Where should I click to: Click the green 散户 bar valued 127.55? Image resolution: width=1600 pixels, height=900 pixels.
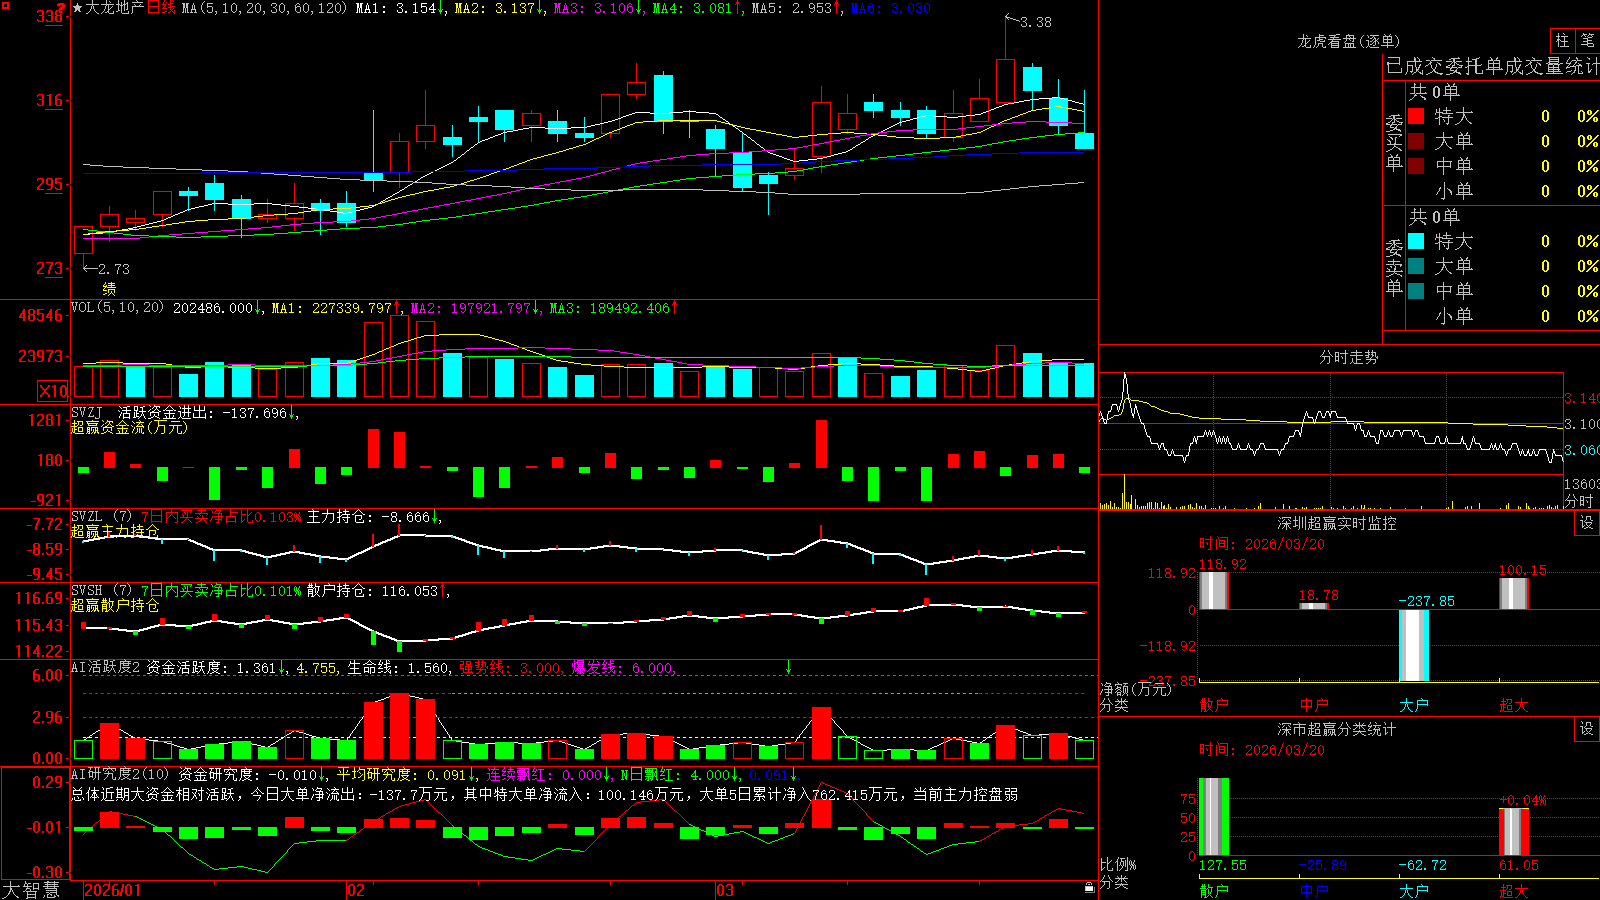point(1214,817)
